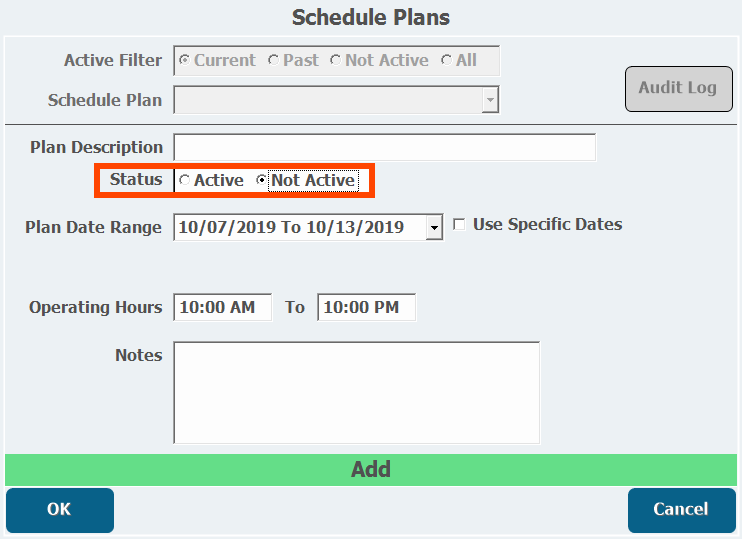Dismiss the dialog with Cancel
This screenshot has width=742, height=539.
pos(680,510)
